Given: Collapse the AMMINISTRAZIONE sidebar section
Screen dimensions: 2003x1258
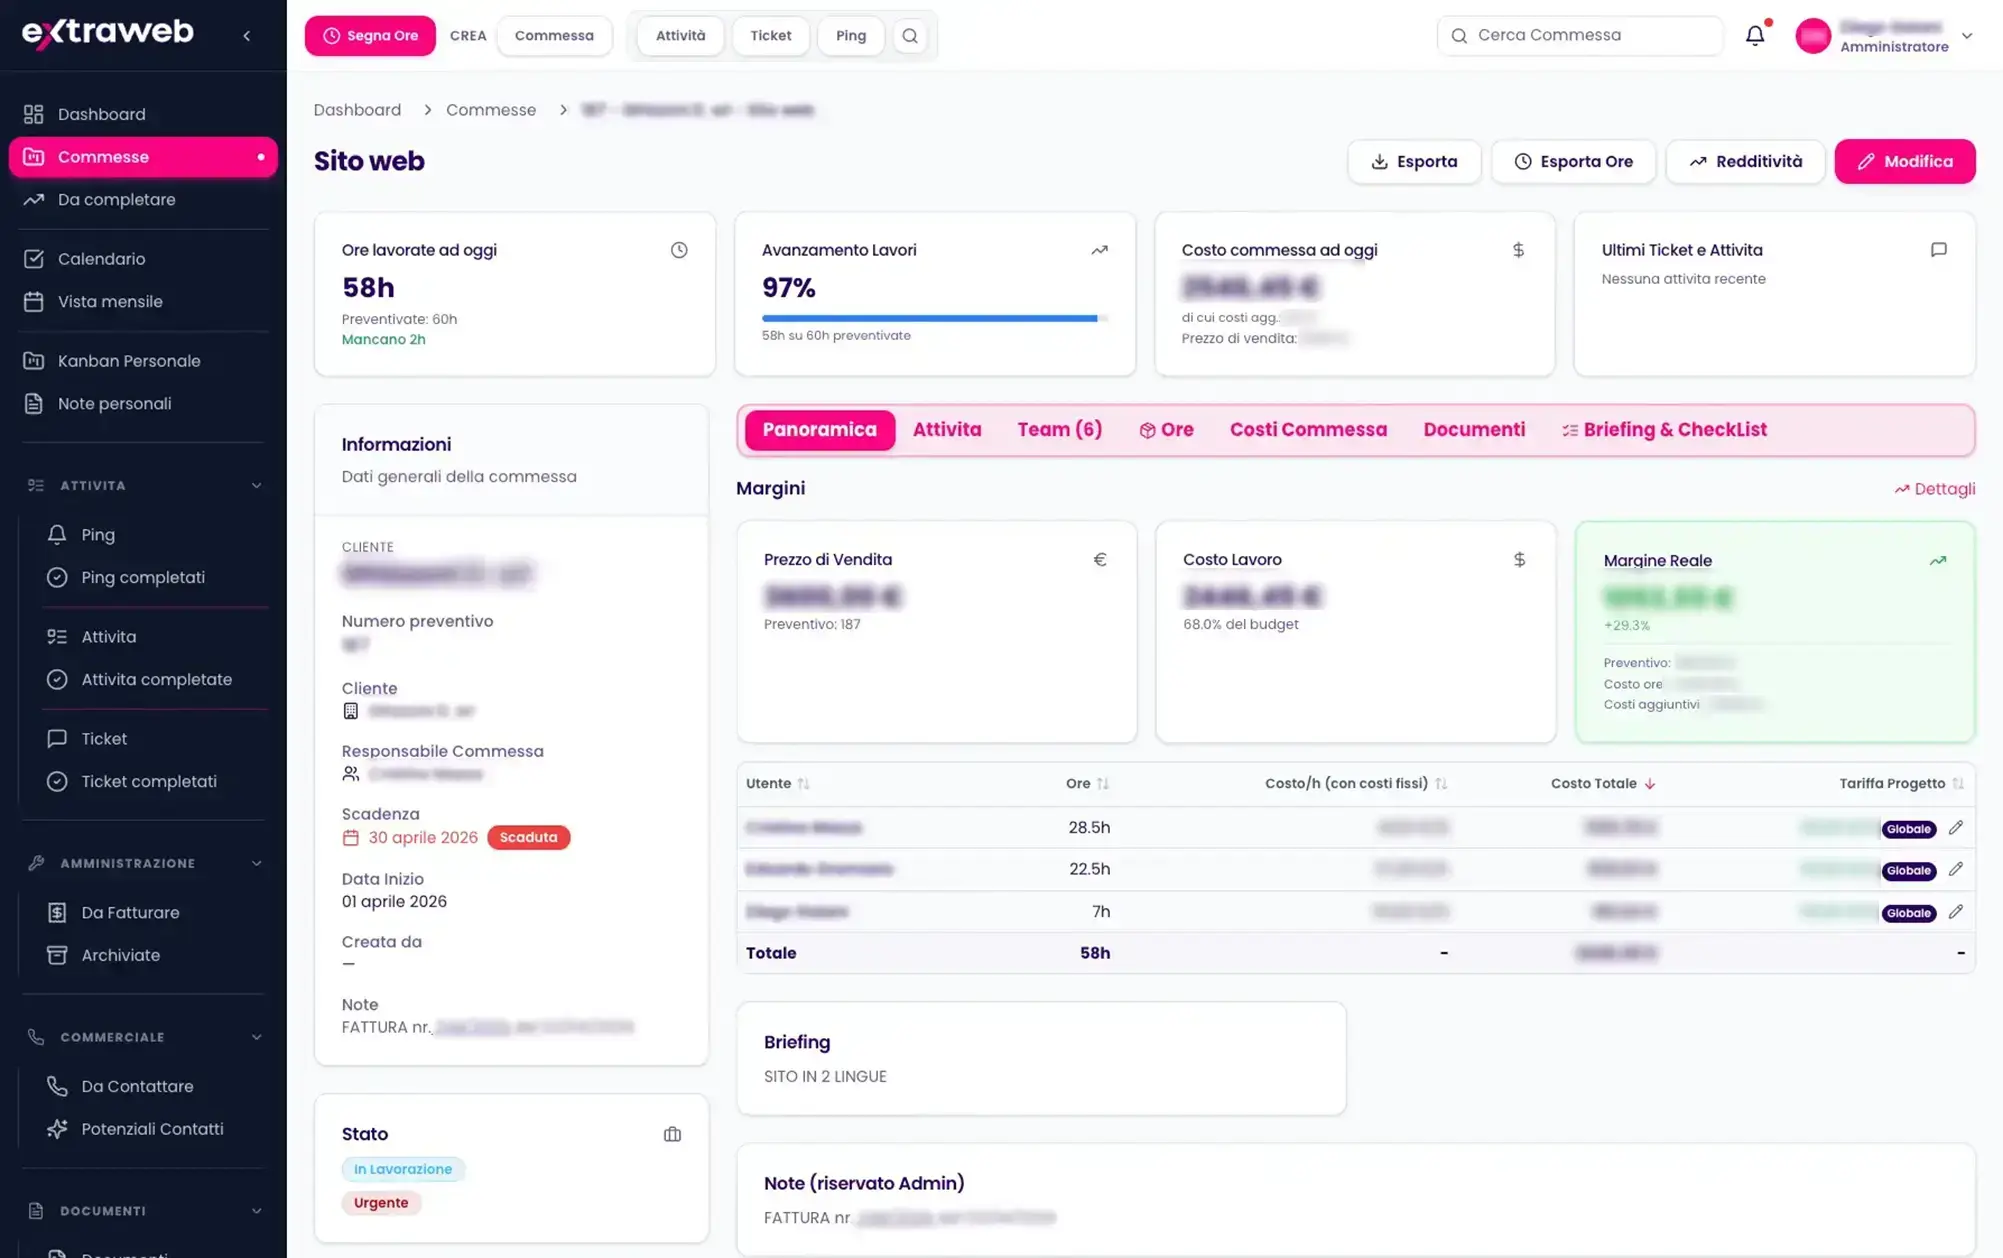Looking at the screenshot, I should click(x=256, y=863).
